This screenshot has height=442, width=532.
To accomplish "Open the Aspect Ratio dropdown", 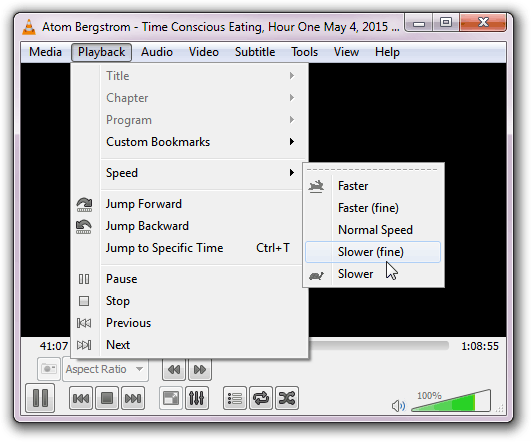I will point(105,369).
